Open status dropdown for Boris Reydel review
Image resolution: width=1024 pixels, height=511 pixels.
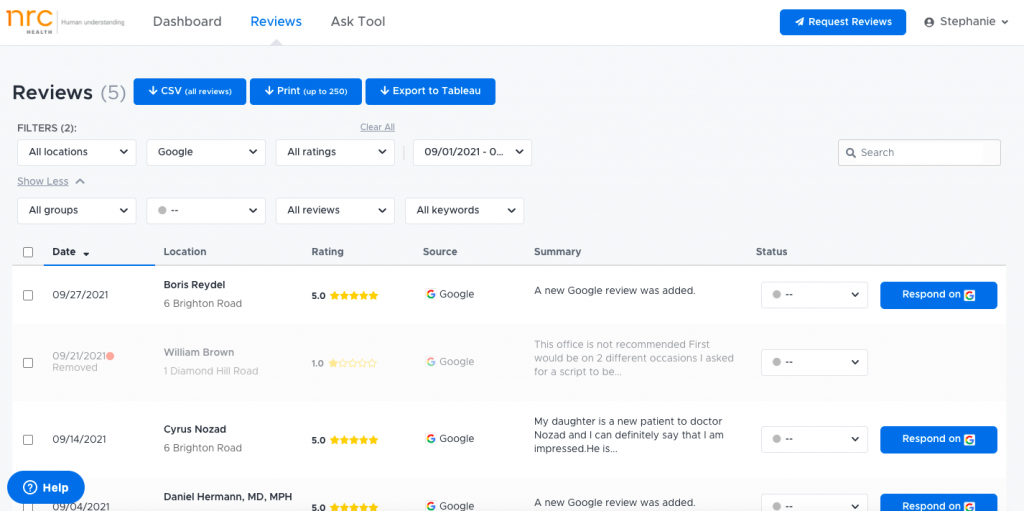(x=814, y=295)
